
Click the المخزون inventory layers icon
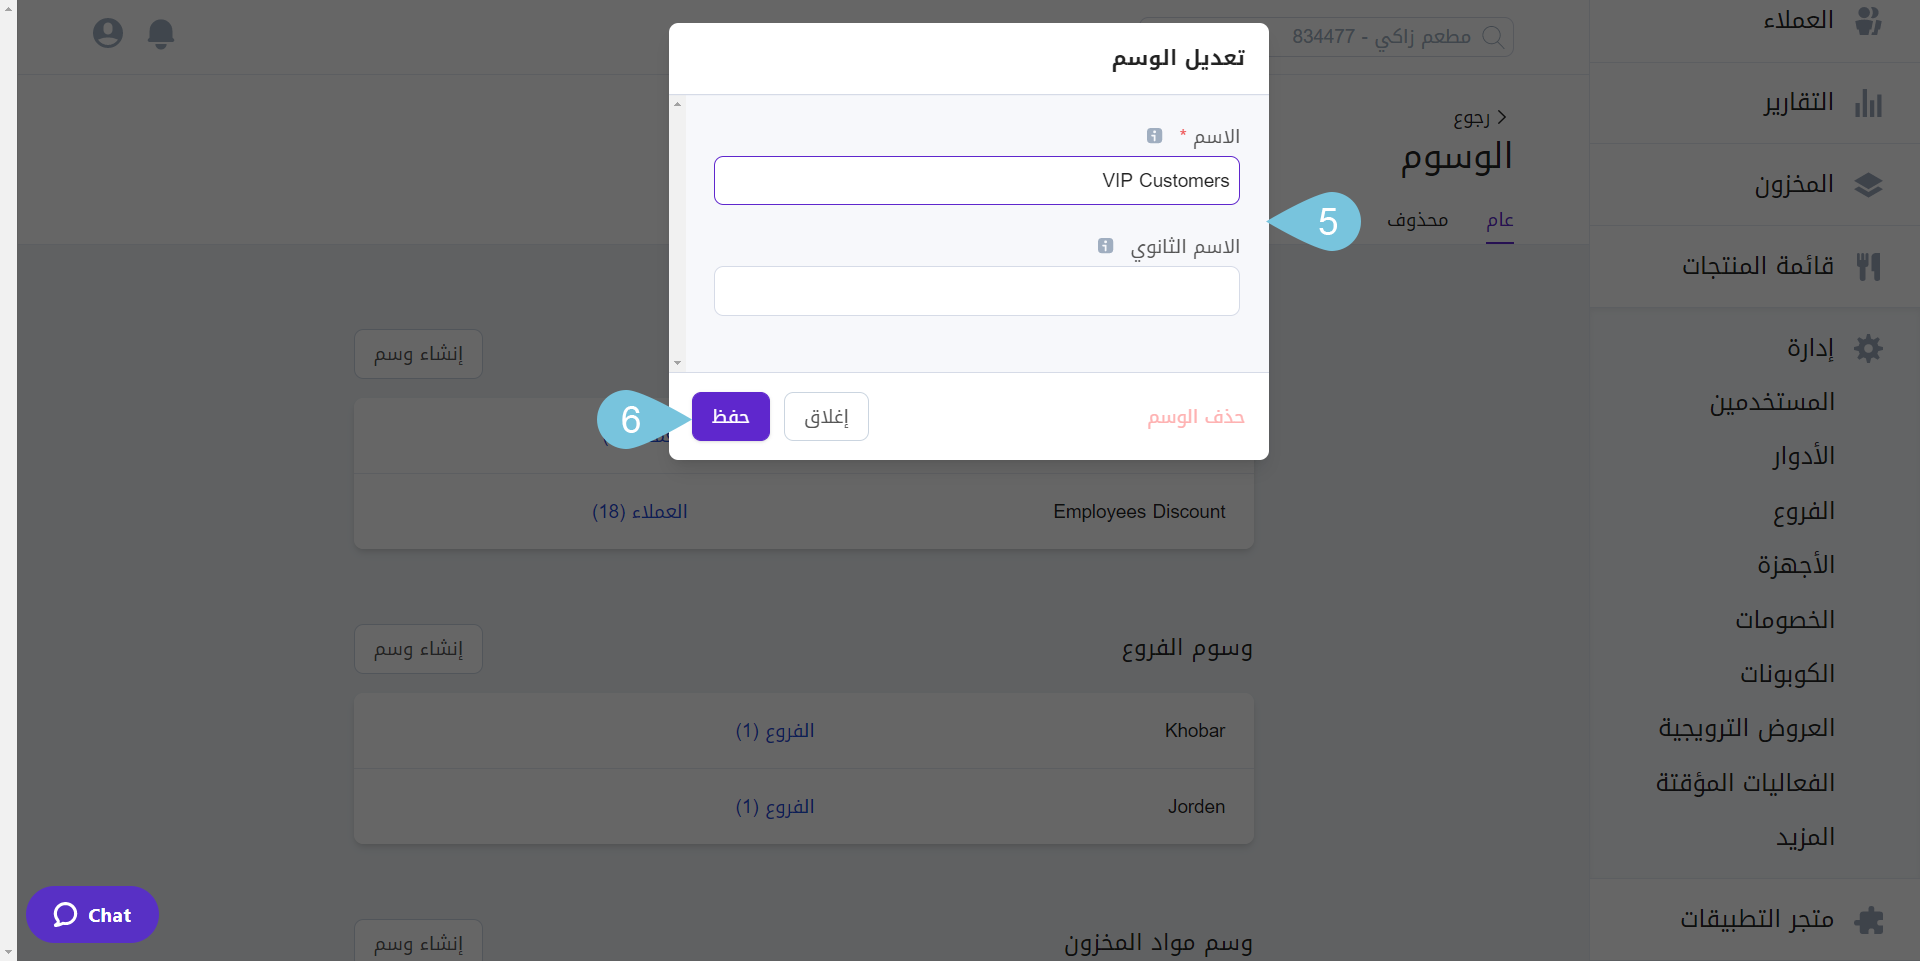point(1868,185)
